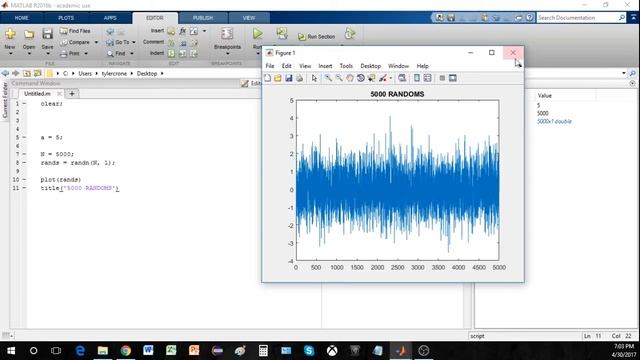Click the Insert function fx icon
Image resolution: width=640 pixels, height=360 pixels.
(182, 31)
